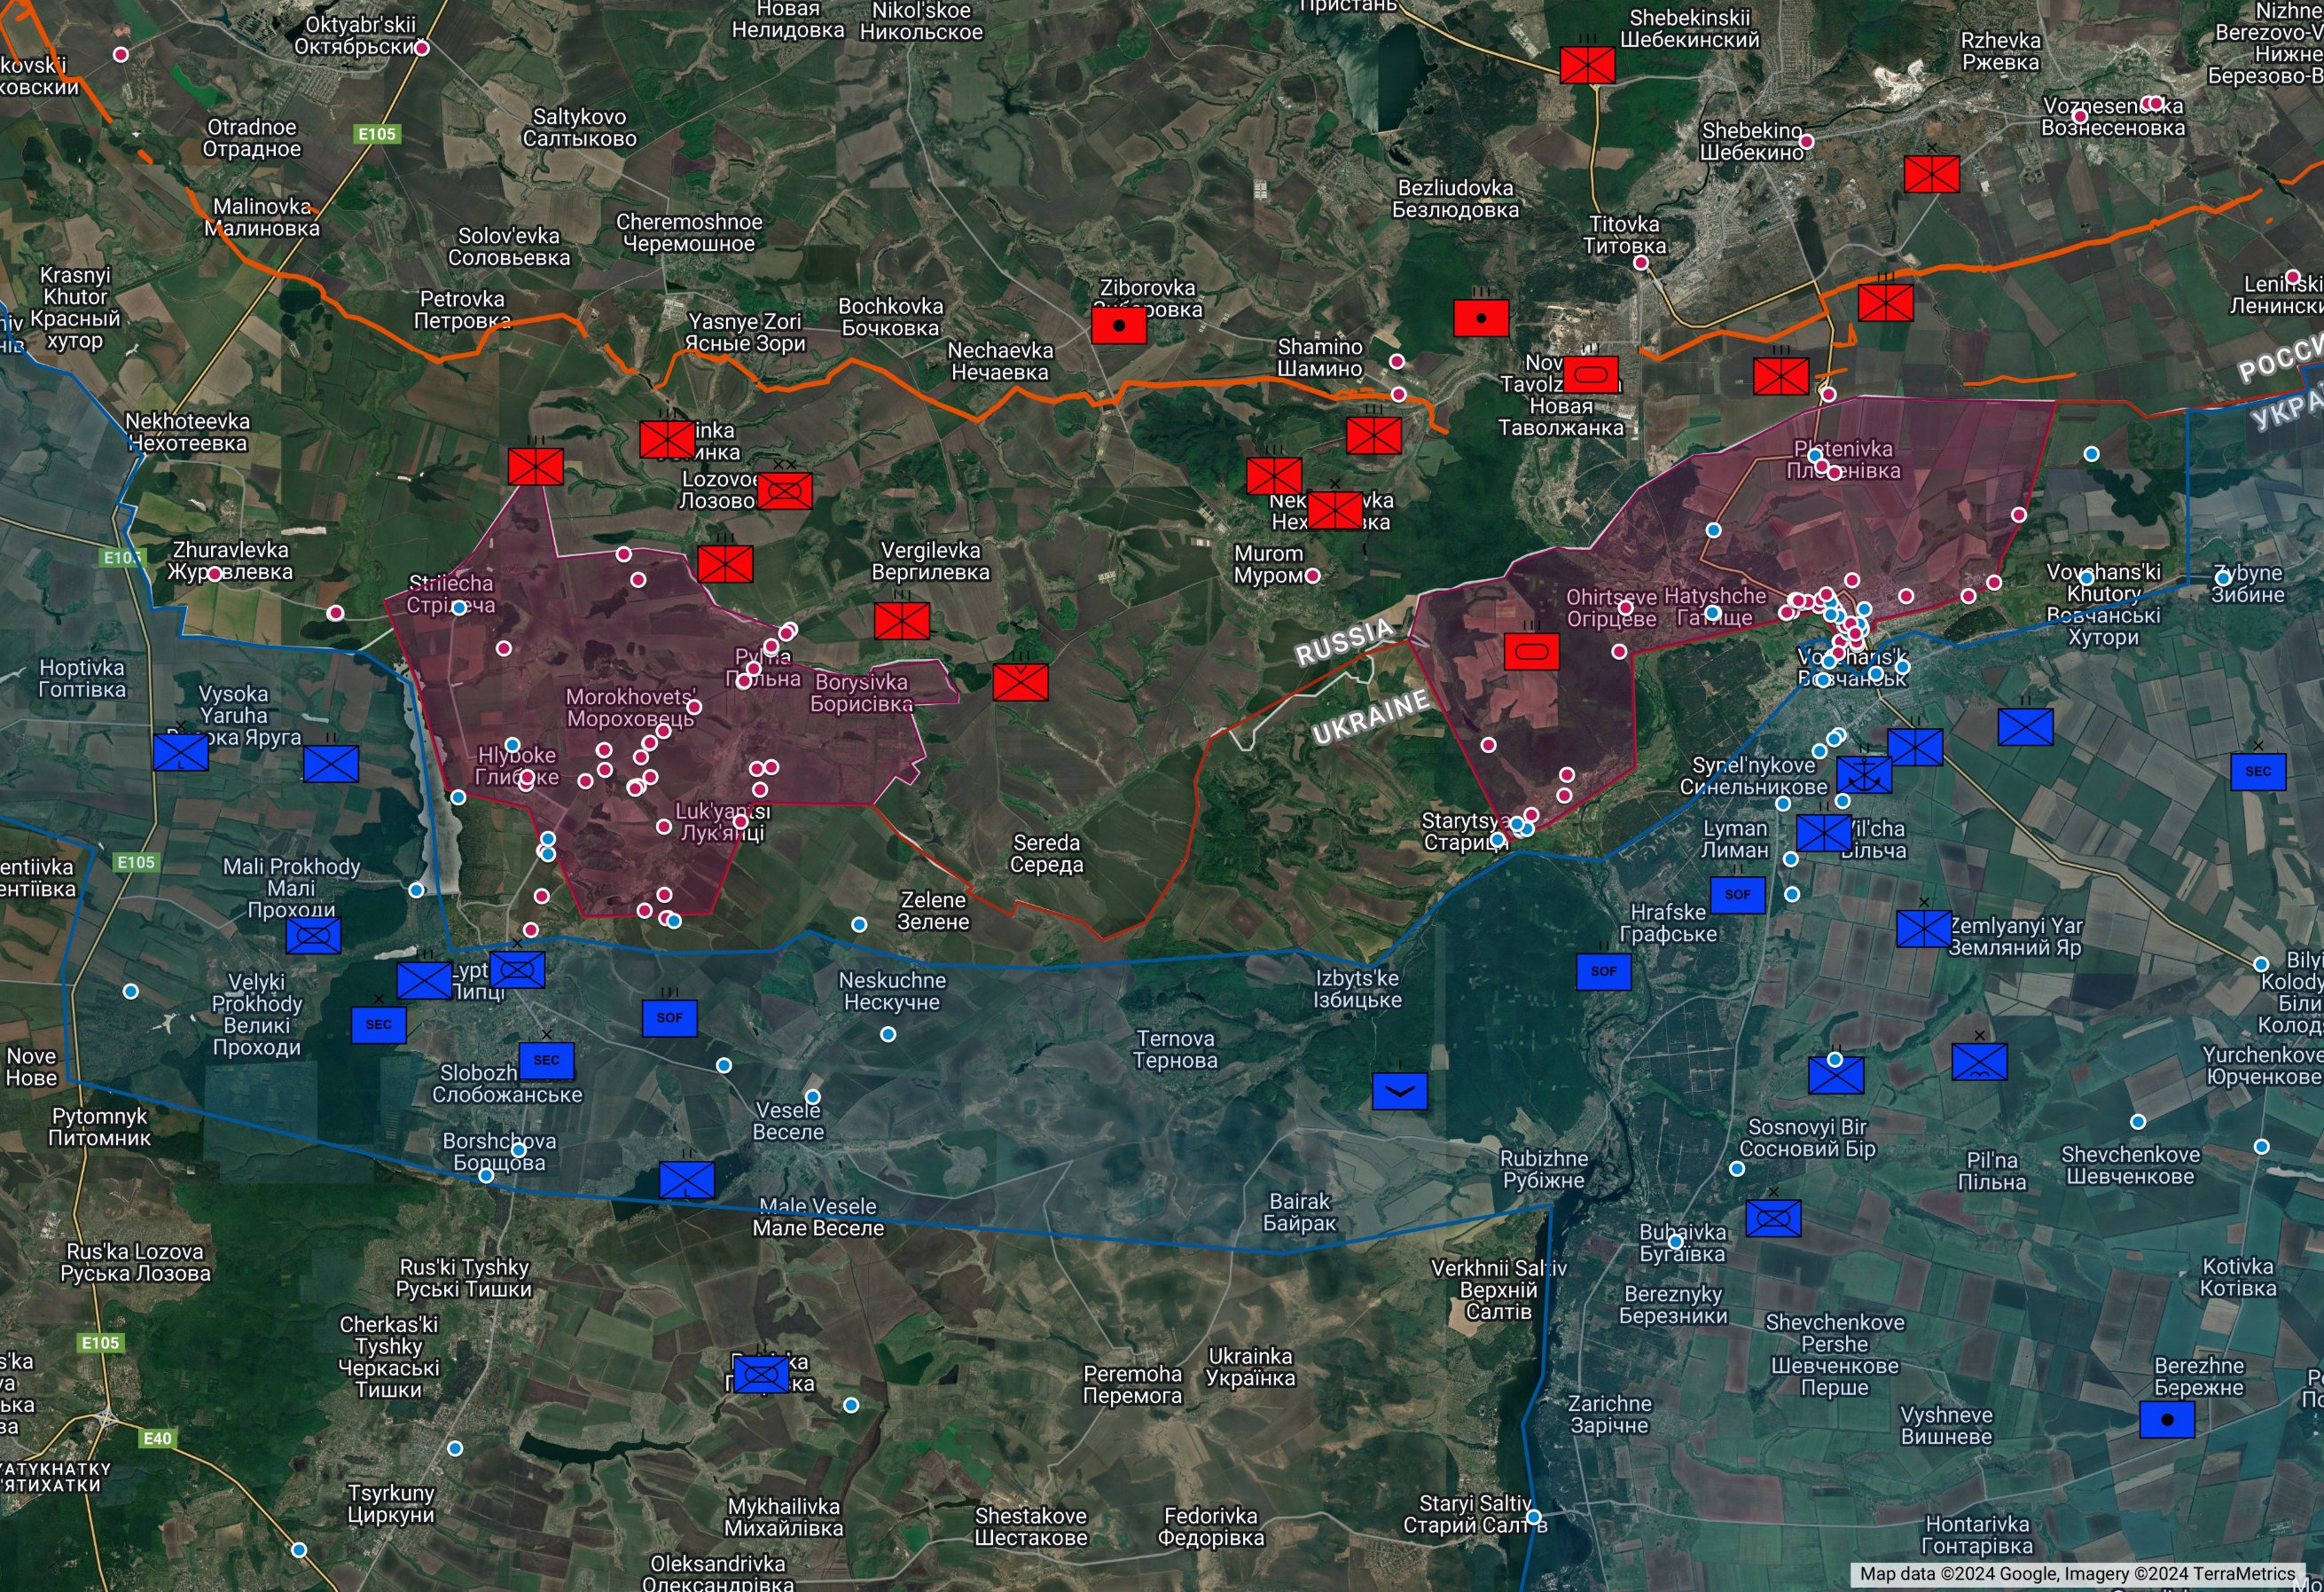The image size is (2324, 1592).
Task: Select the red artillery dot marker at Ziborovka
Action: (x=1118, y=325)
